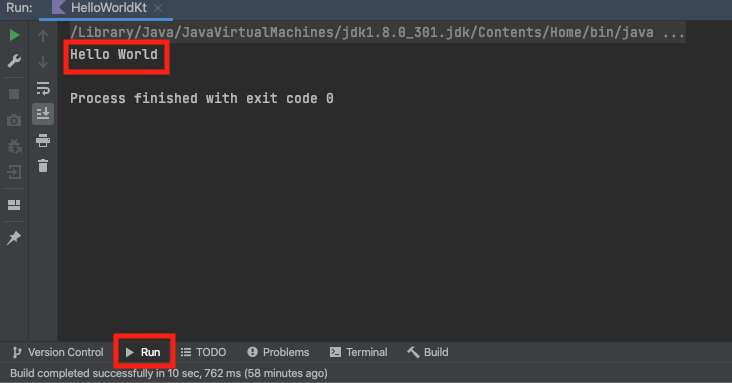Viewport: 732px width, 383px height.
Task: Click the up arrow stack trace icon
Action: click(43, 36)
